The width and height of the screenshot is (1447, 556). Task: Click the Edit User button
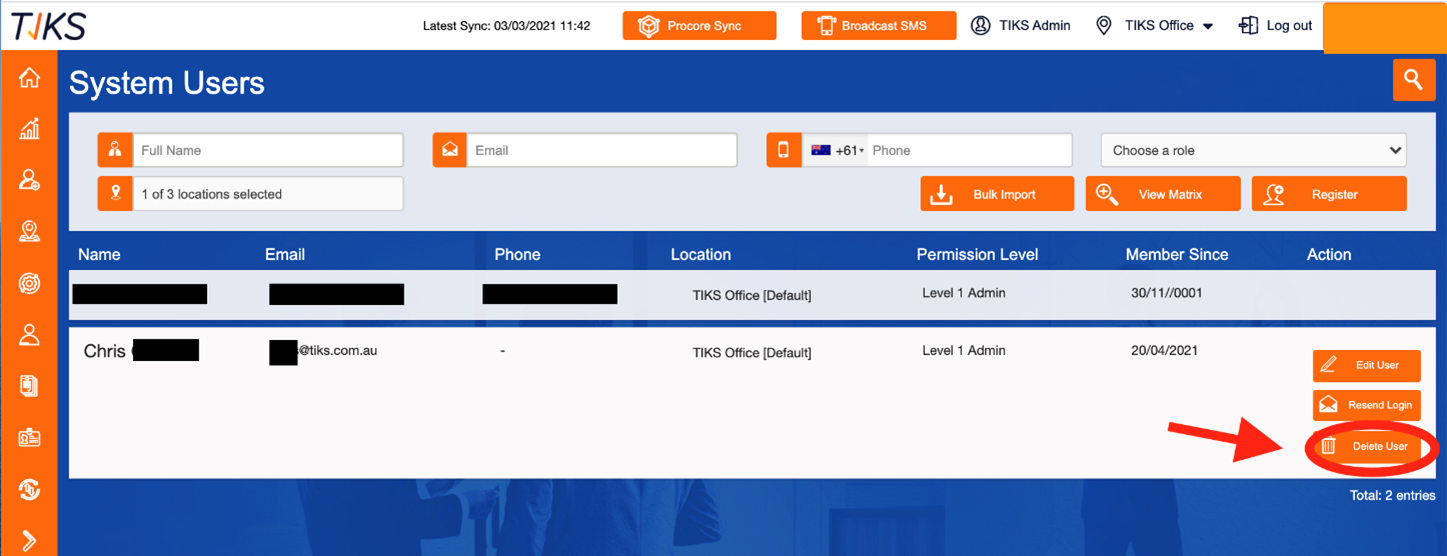(1367, 365)
